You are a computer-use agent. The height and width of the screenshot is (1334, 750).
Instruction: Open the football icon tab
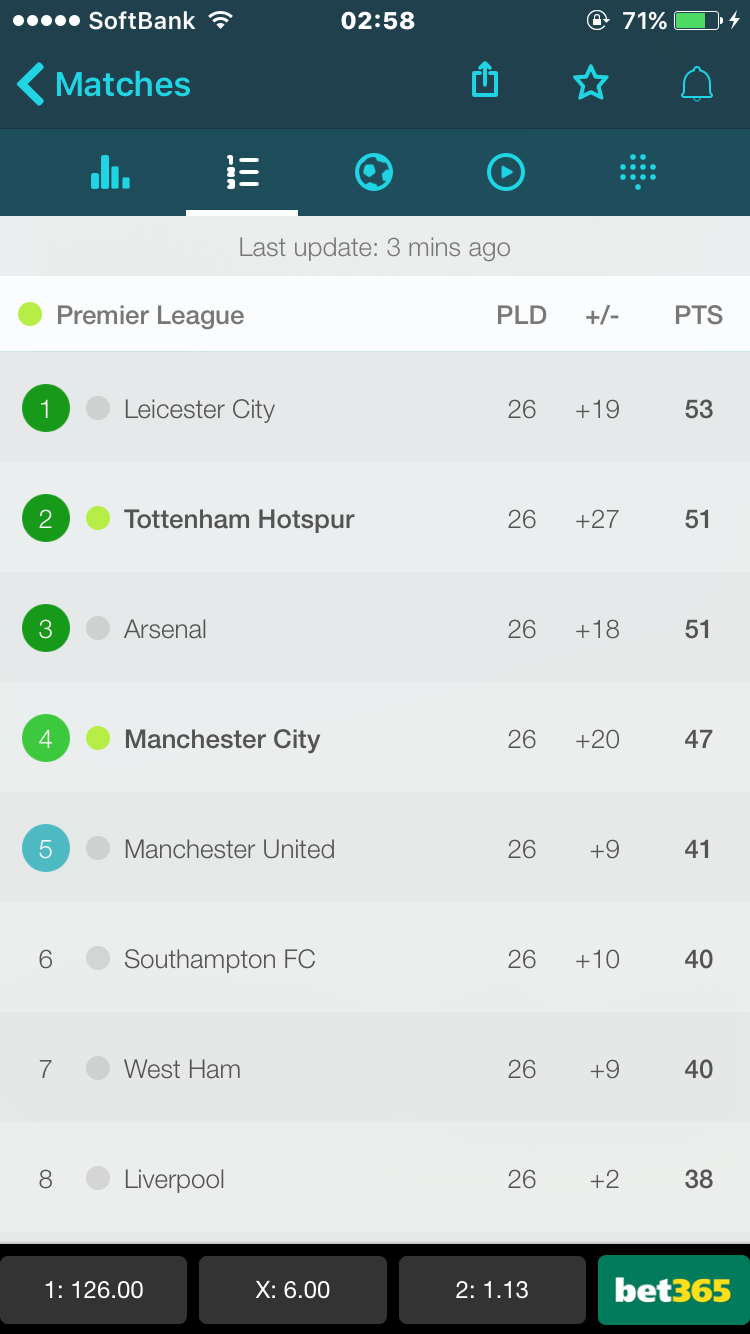coord(374,172)
